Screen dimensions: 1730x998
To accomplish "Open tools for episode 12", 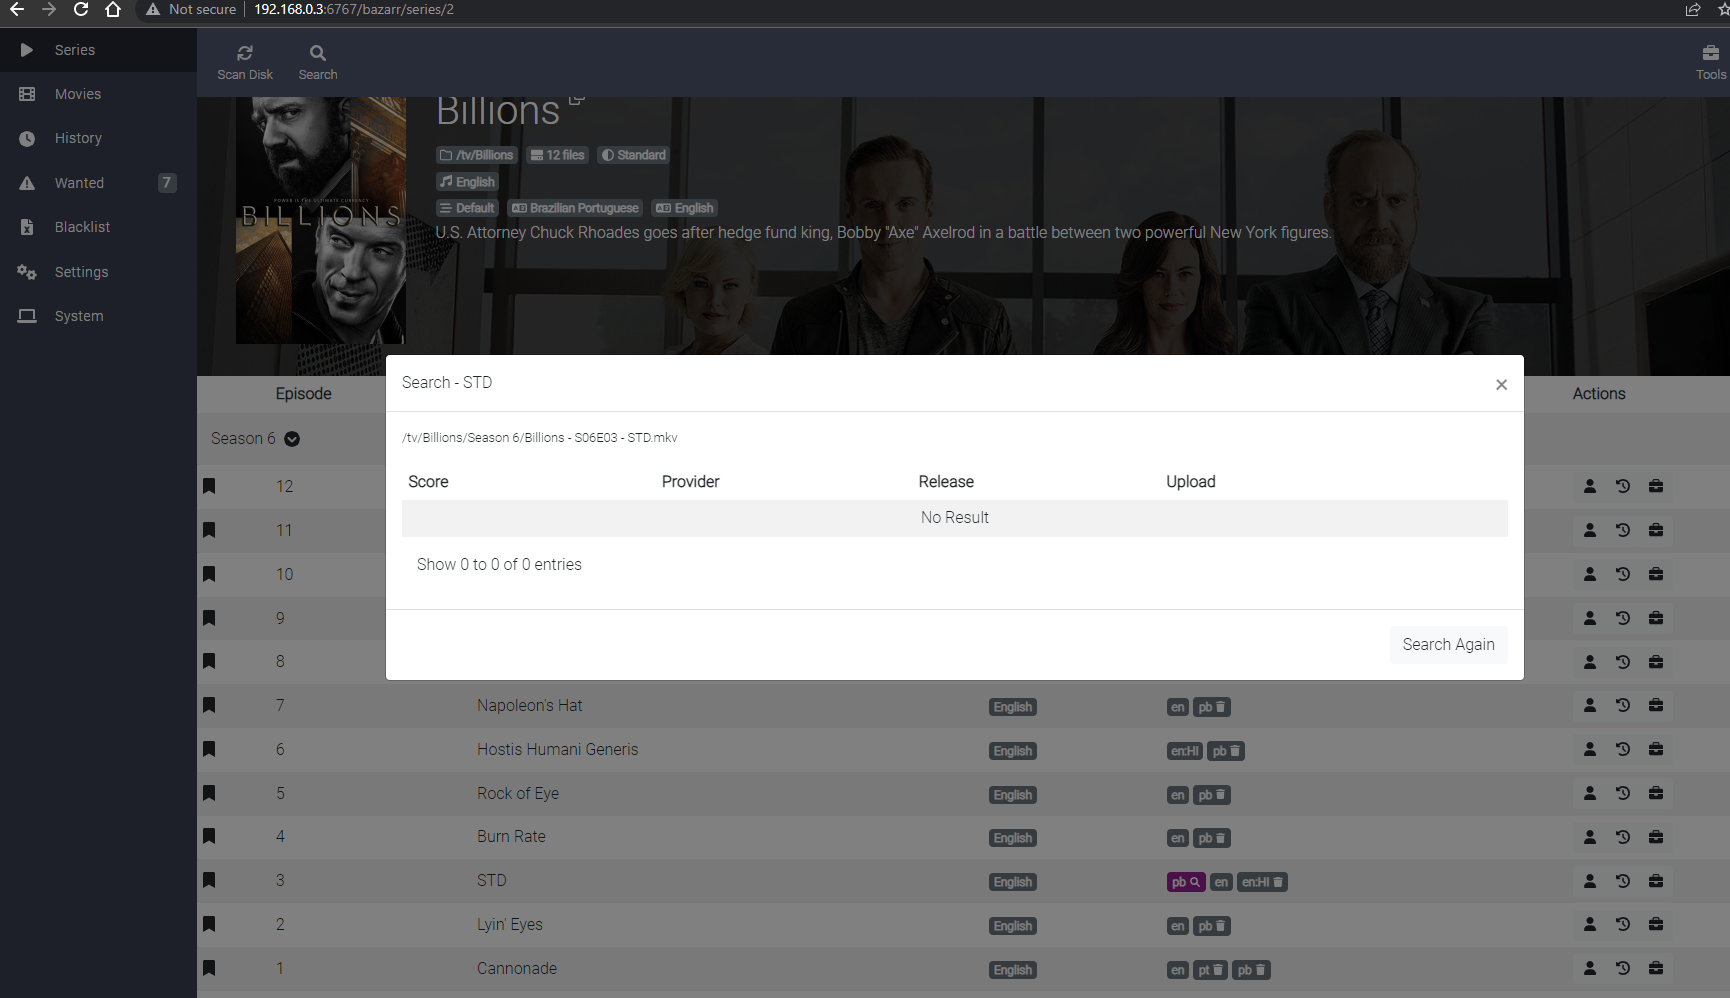I will coord(1656,486).
